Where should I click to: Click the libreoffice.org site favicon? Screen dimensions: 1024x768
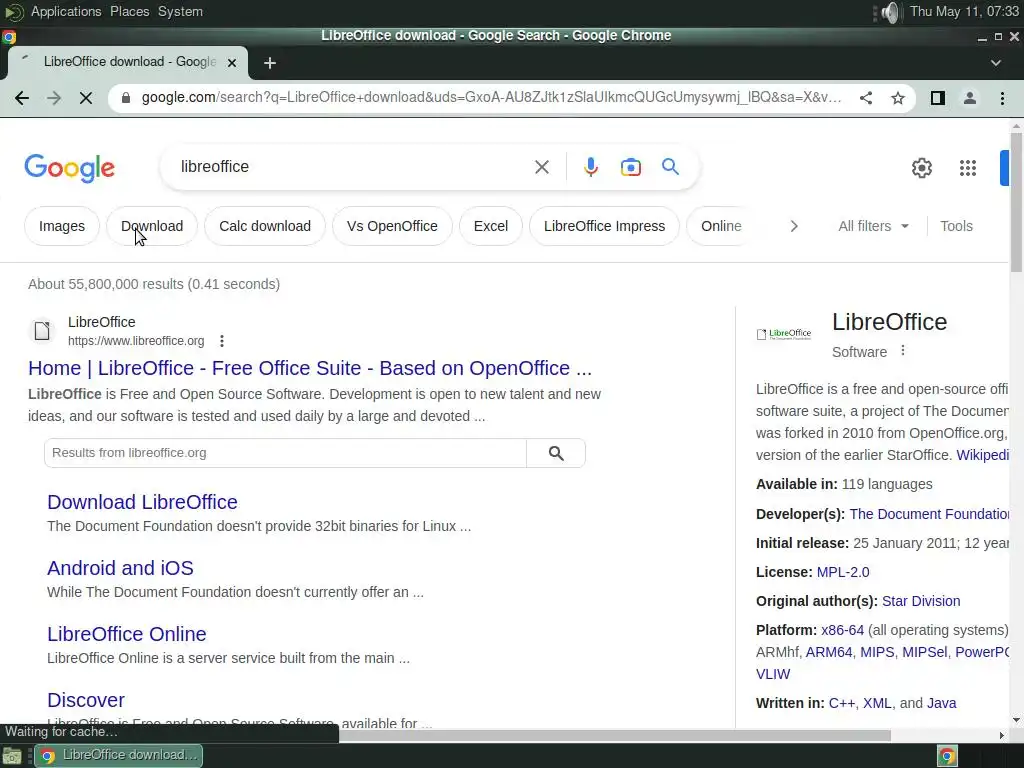click(x=42, y=330)
